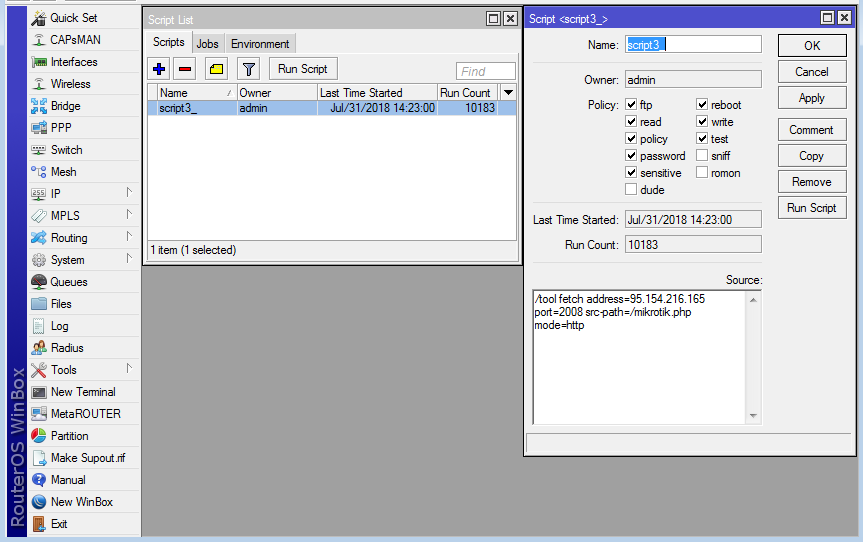Open Log viewer
The image size is (863, 542).
pyautogui.click(x=84, y=326)
